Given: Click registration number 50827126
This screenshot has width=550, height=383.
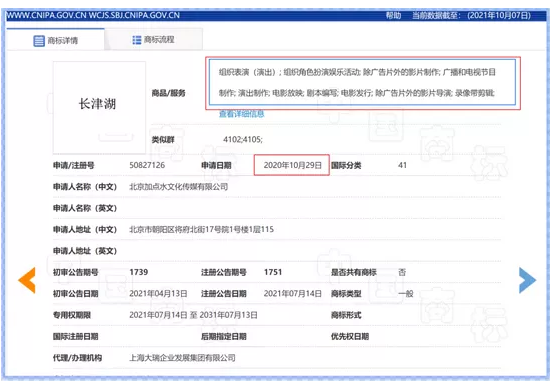Looking at the screenshot, I should point(147,165).
